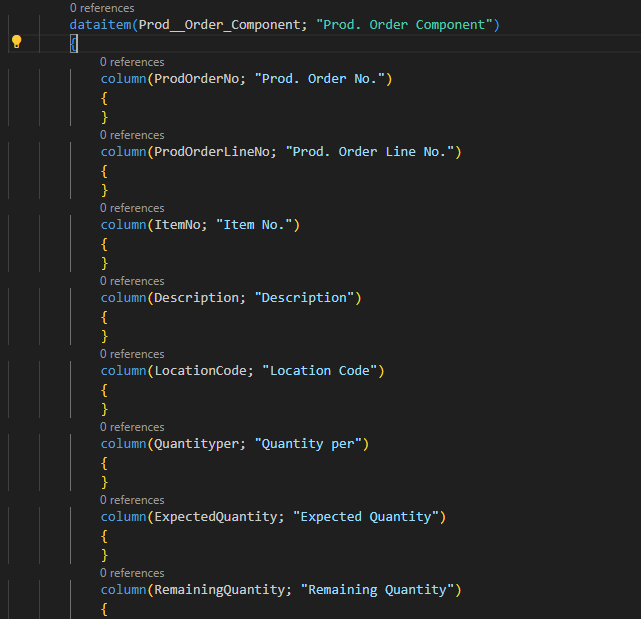Open the '0 references' lens above Description column

pyautogui.click(x=132, y=281)
